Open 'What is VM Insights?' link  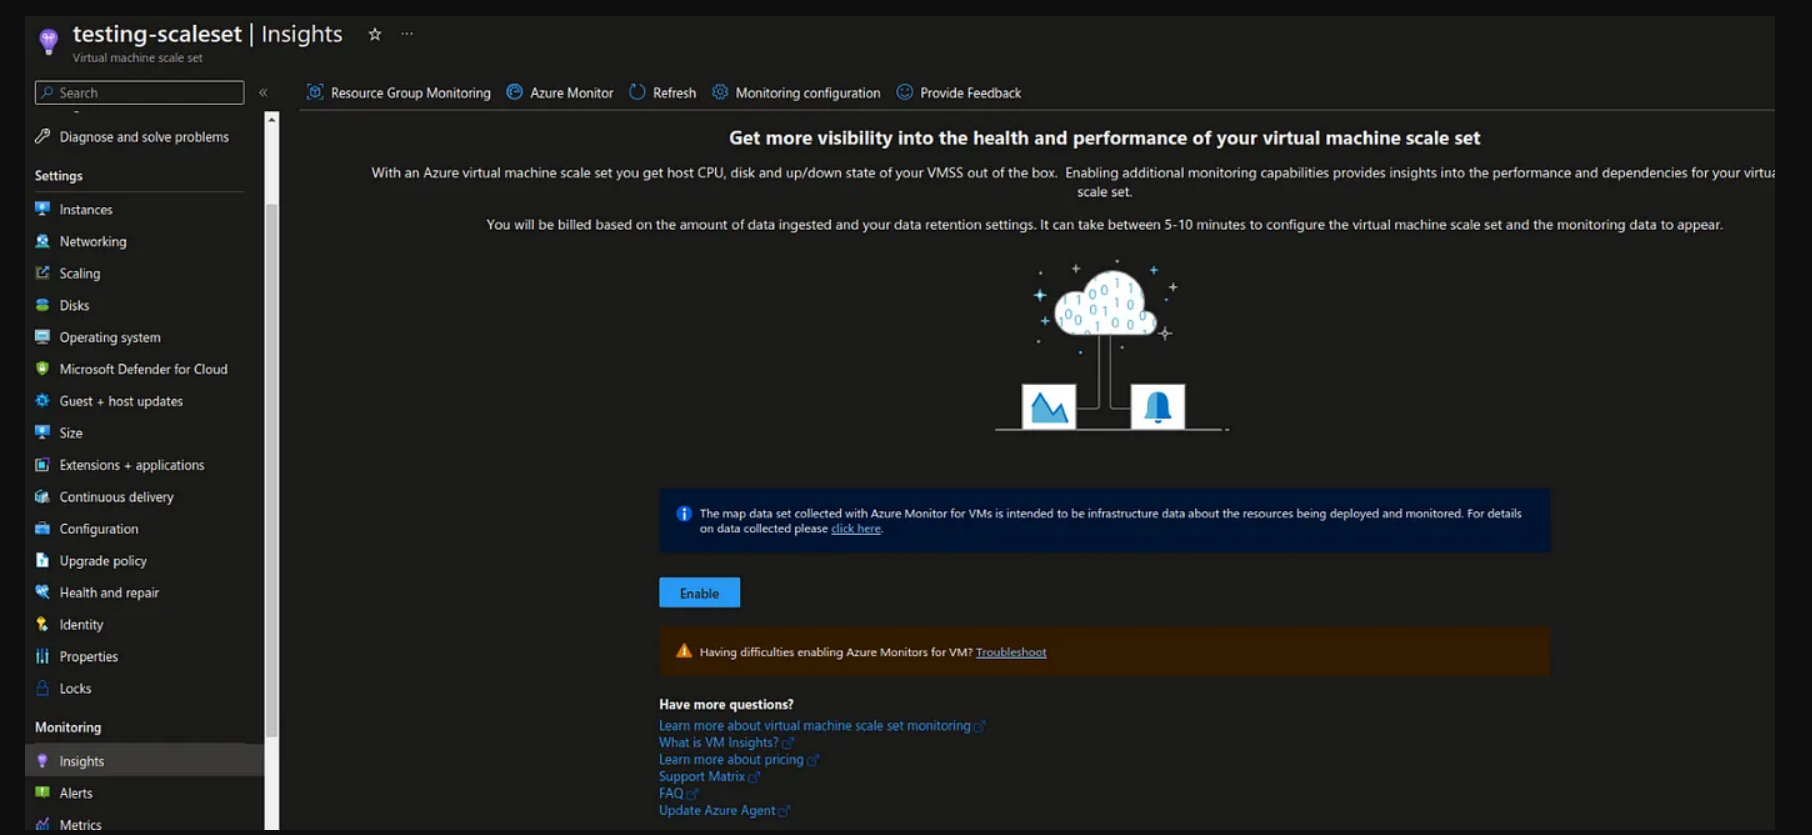[x=718, y=743]
